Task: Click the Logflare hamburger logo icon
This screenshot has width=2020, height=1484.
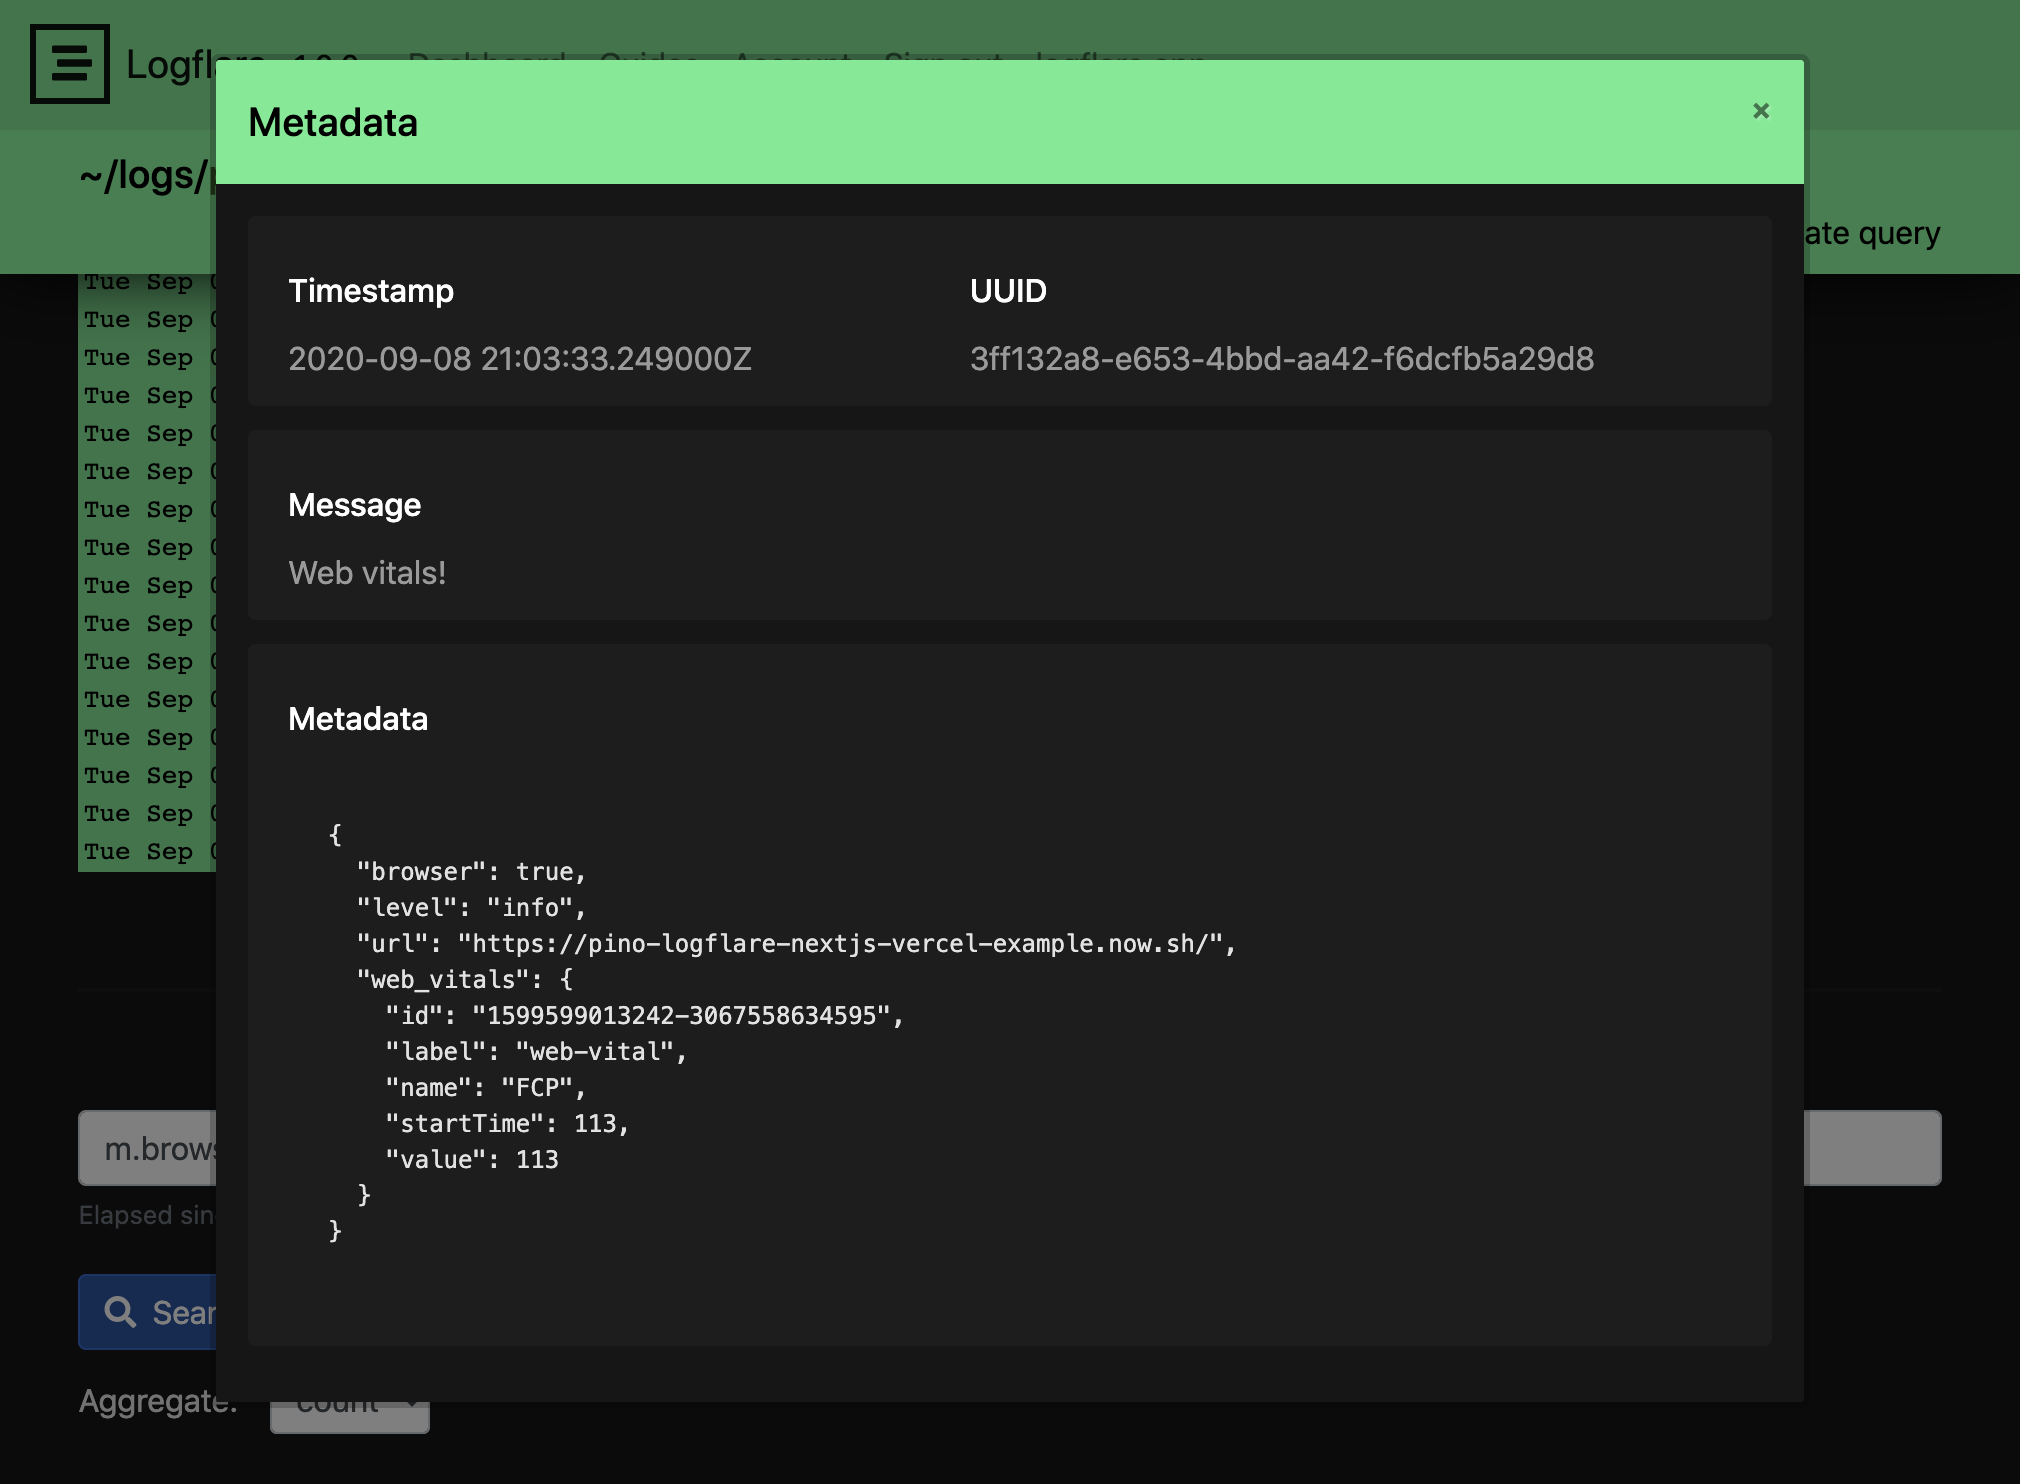Action: point(69,65)
